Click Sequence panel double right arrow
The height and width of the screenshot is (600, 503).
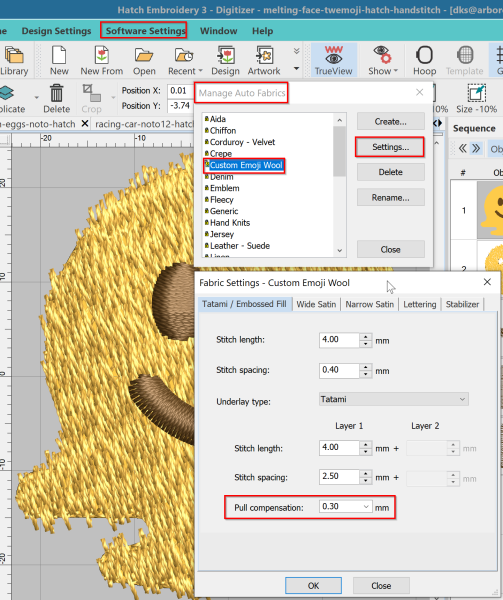[x=476, y=148]
